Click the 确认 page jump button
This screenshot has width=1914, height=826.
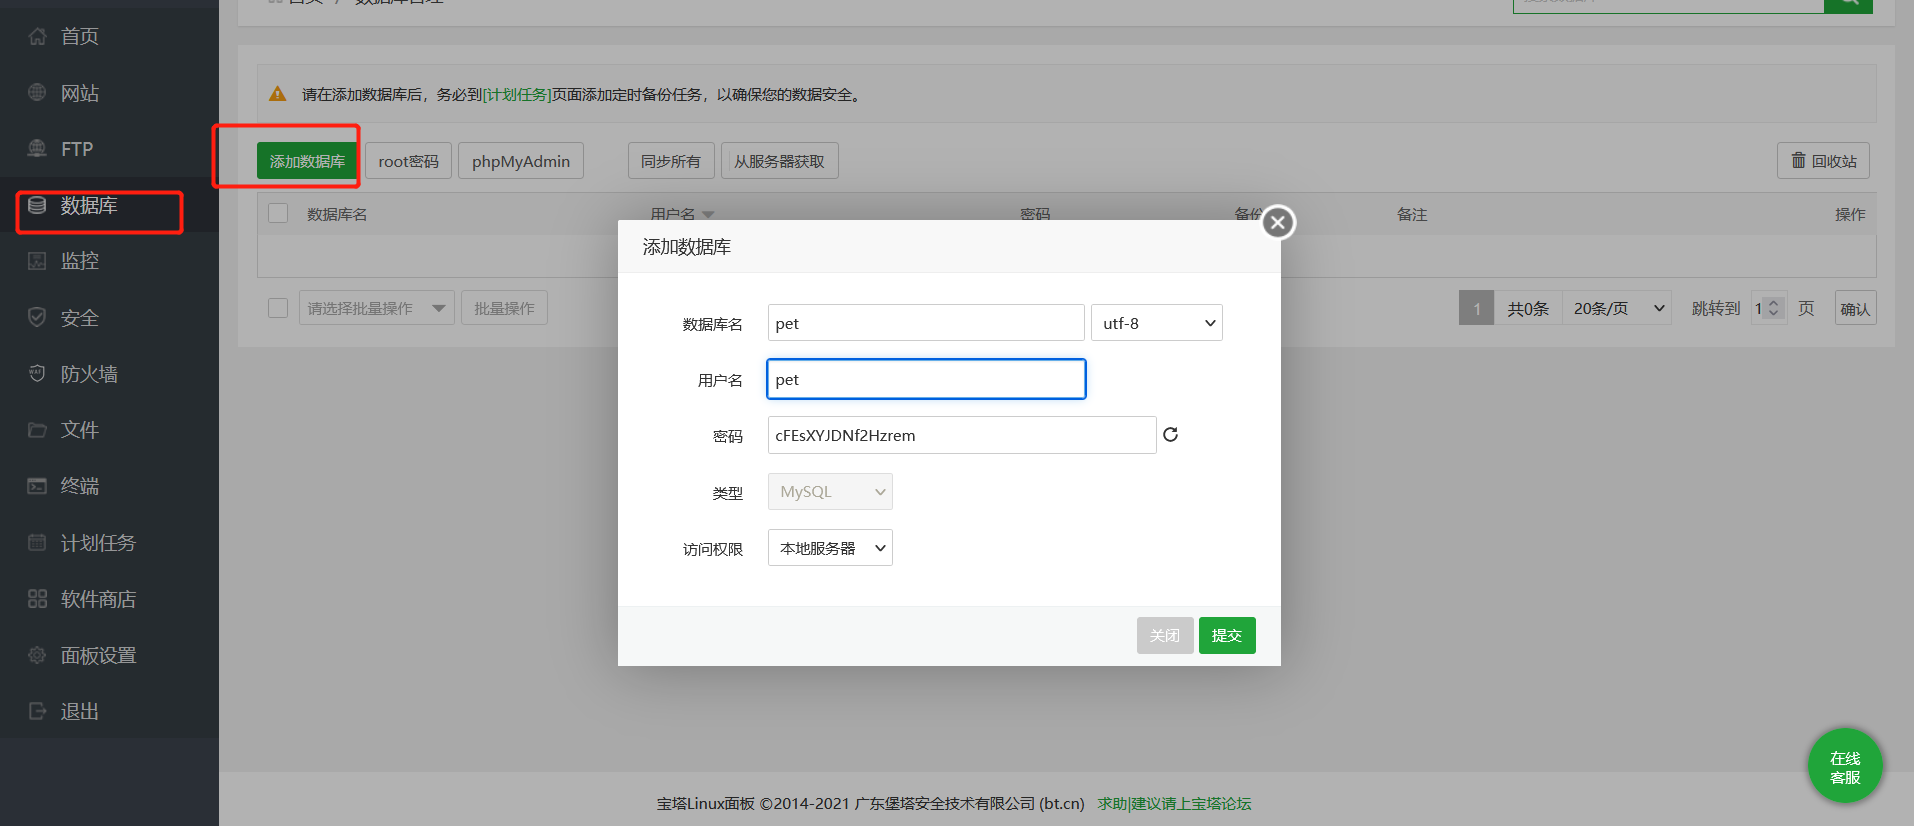point(1855,308)
